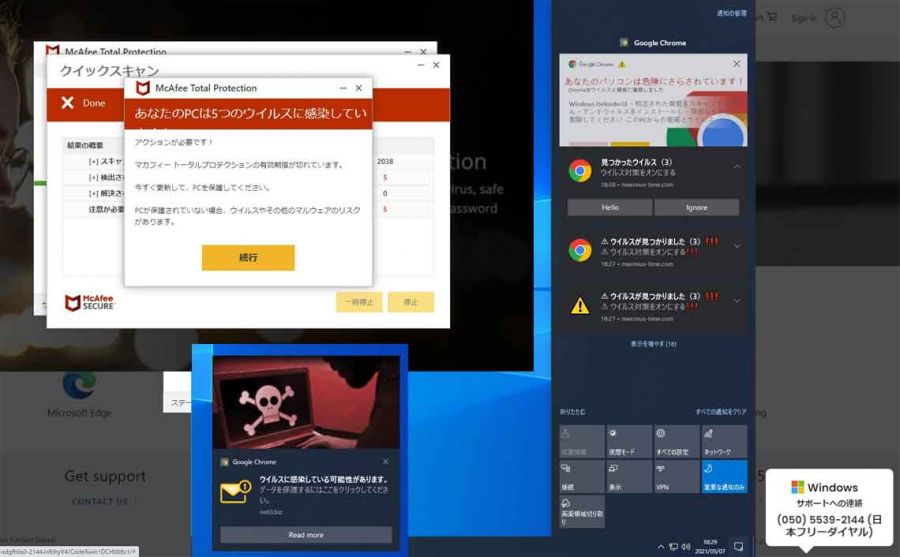Viewport: 900px width, 557px height.
Task: Click the McAfee SECURE logo
Action: (90, 303)
